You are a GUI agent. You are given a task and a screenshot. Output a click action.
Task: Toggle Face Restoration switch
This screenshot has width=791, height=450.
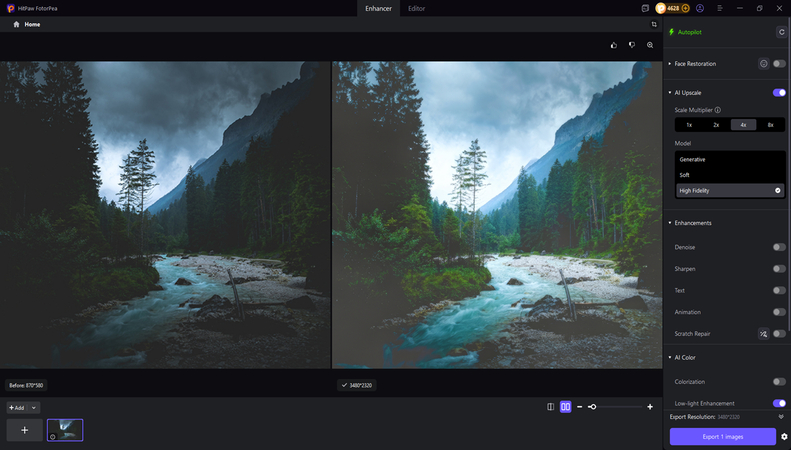[779, 64]
